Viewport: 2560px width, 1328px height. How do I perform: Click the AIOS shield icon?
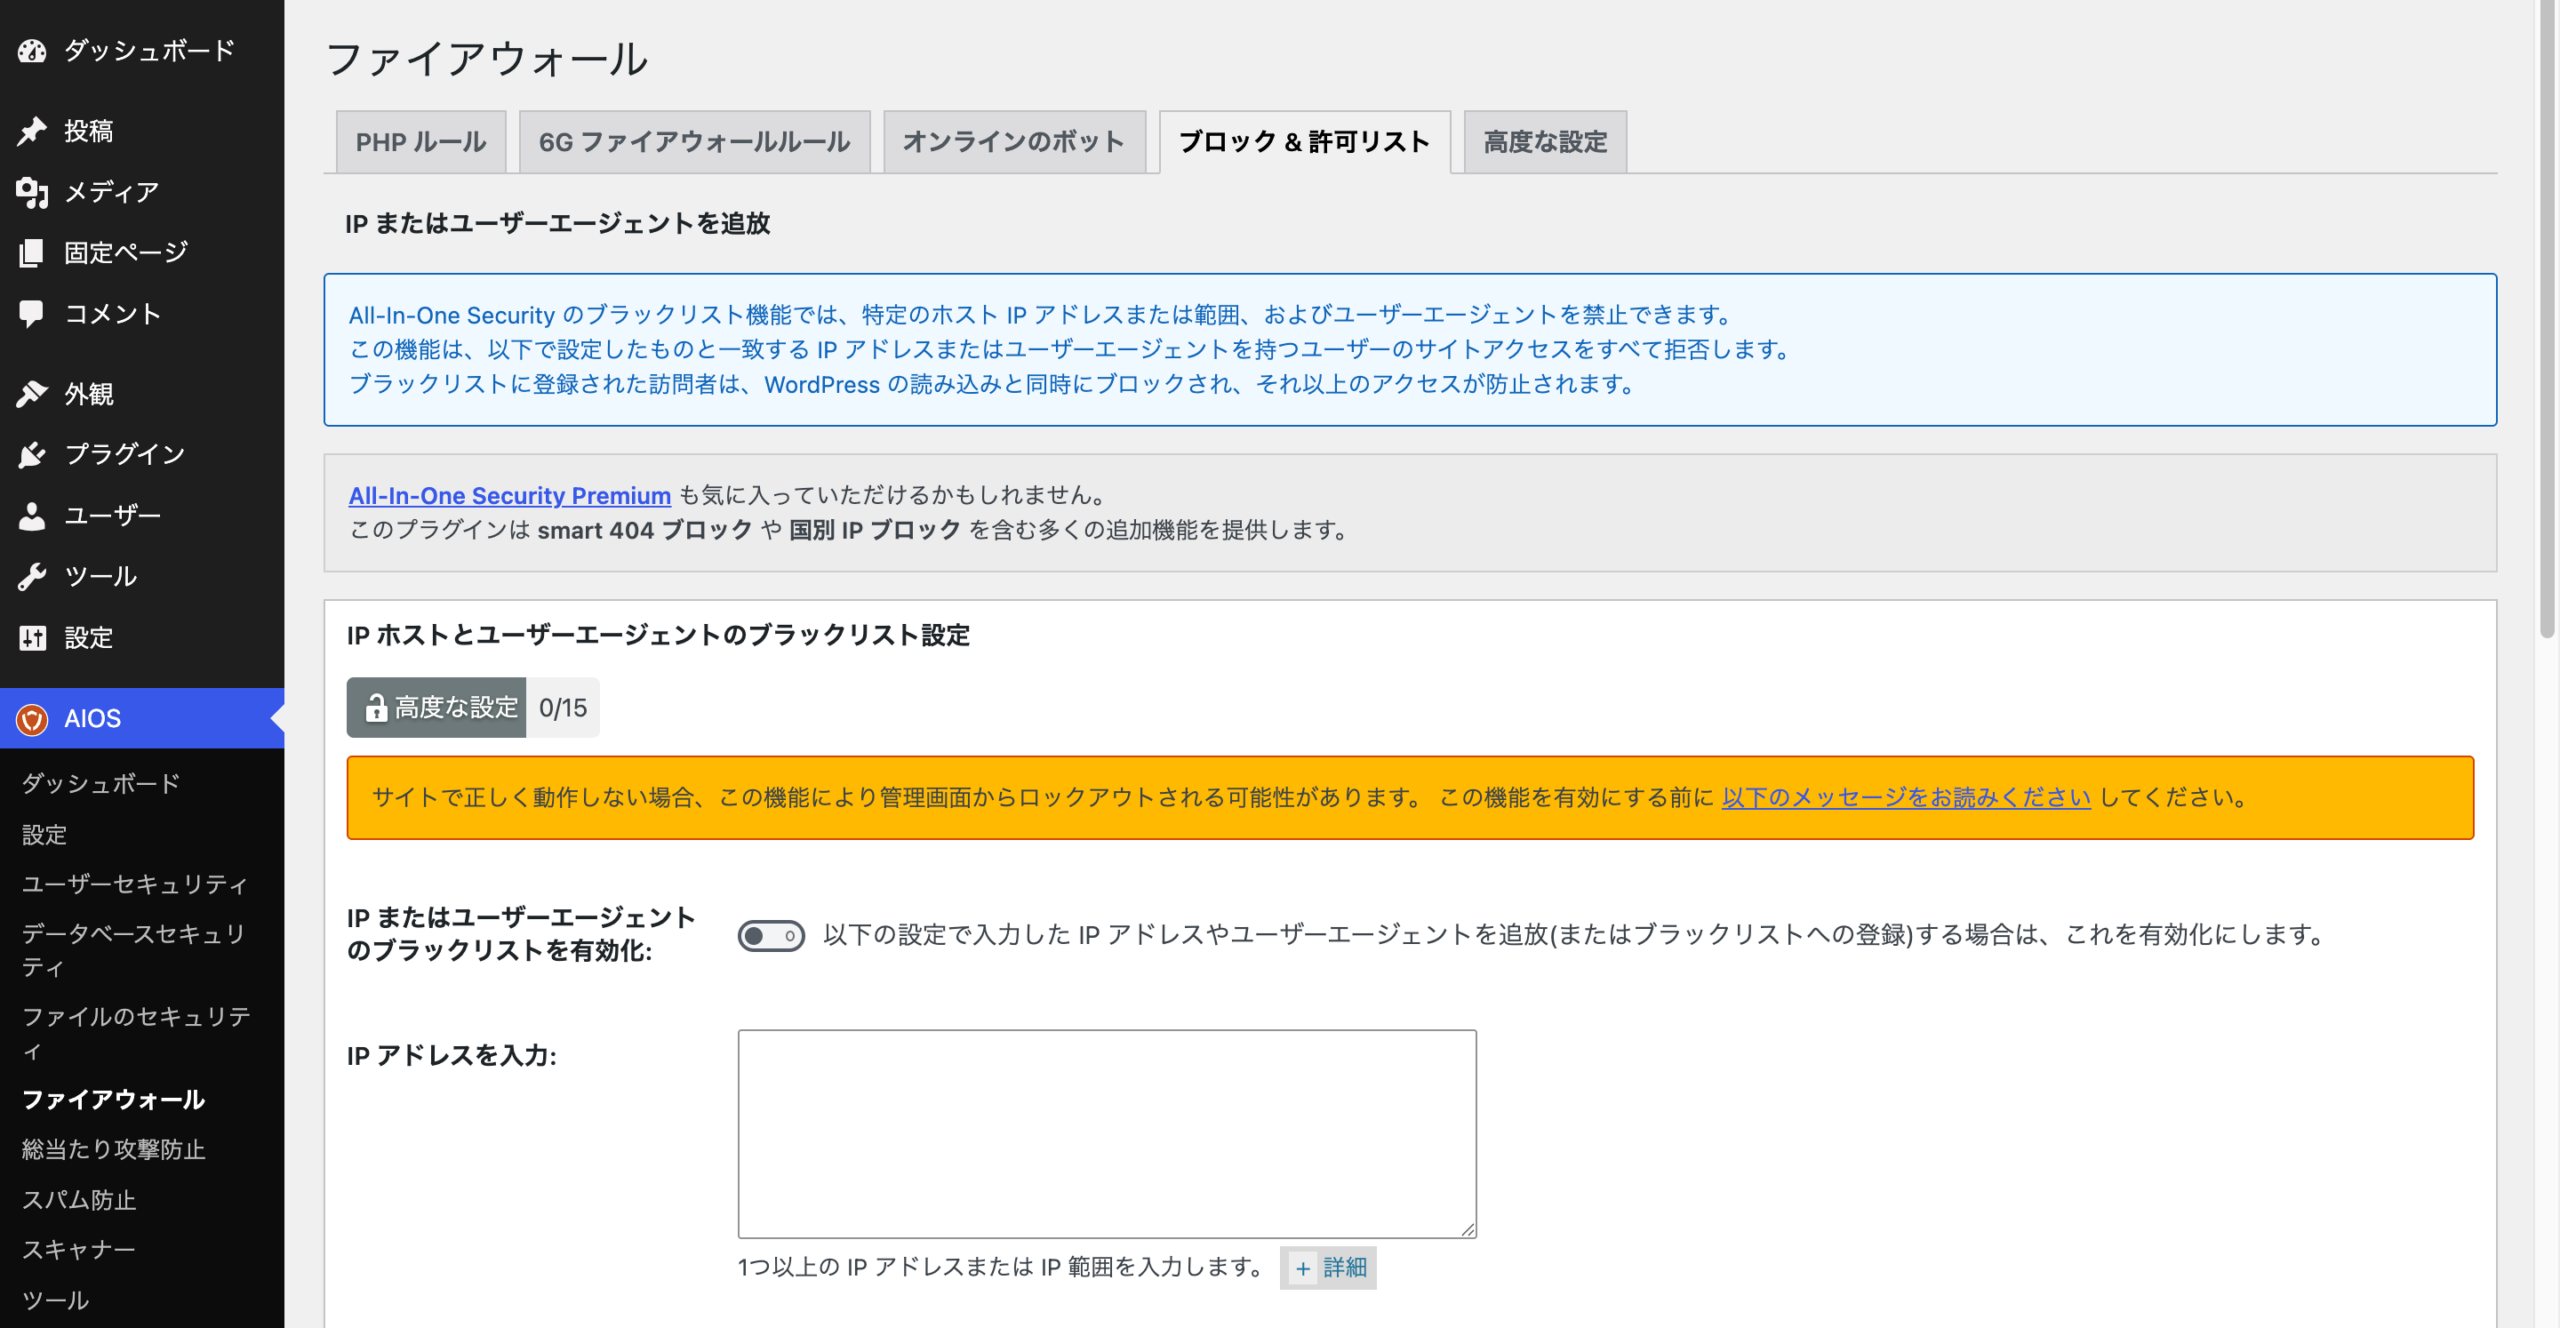click(32, 719)
